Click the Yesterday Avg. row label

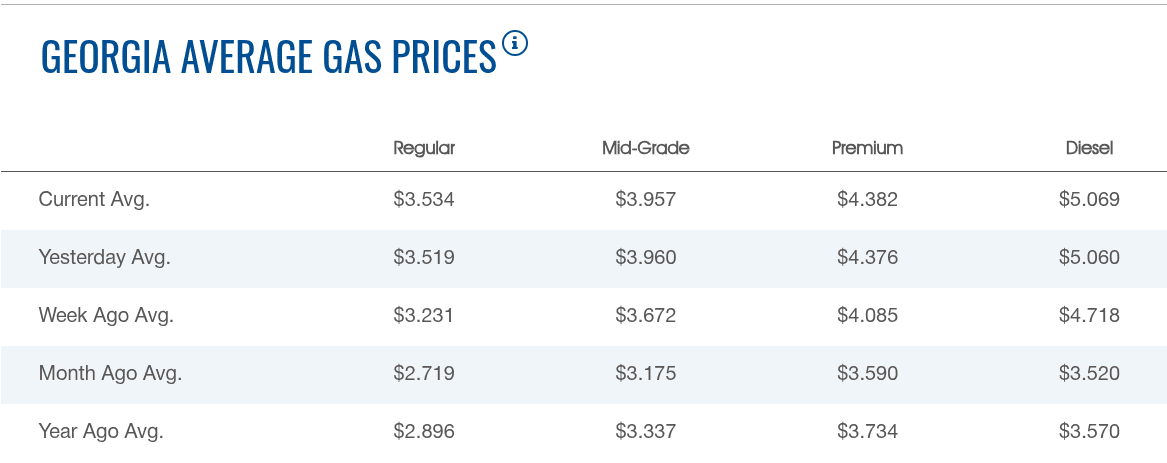click(105, 257)
